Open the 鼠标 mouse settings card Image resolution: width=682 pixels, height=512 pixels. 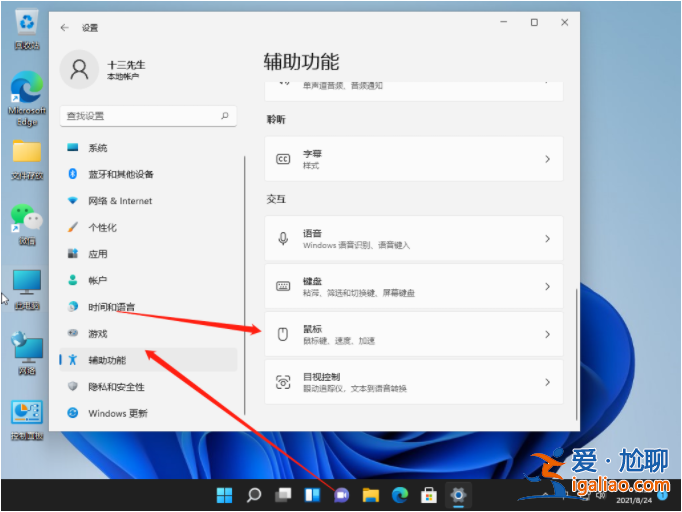[414, 335]
